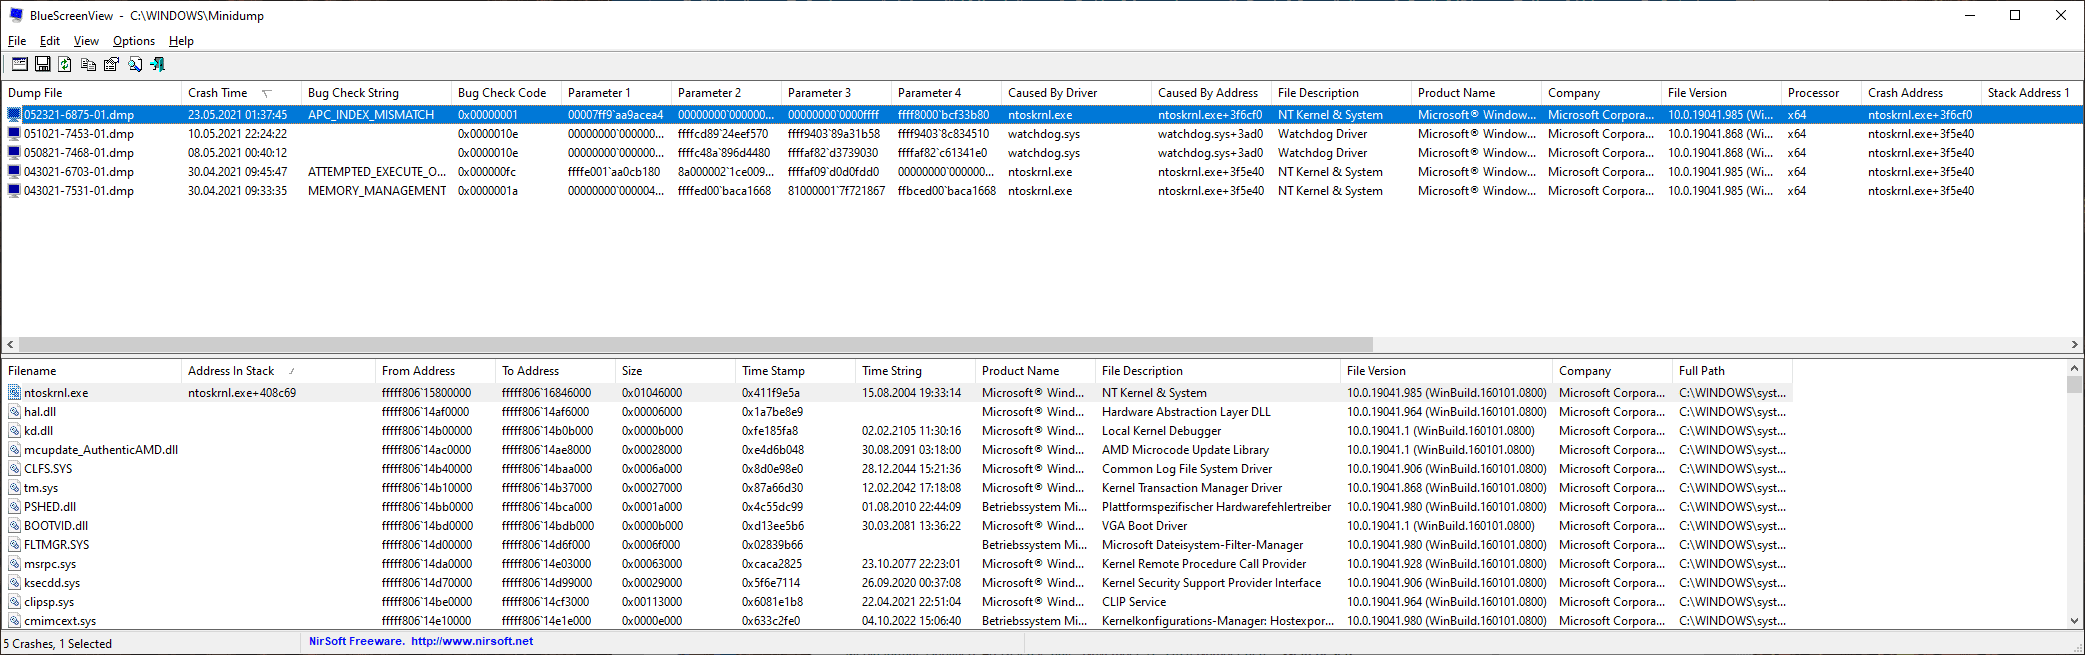
Task: Click the Exit door toolbar icon
Action: [157, 64]
